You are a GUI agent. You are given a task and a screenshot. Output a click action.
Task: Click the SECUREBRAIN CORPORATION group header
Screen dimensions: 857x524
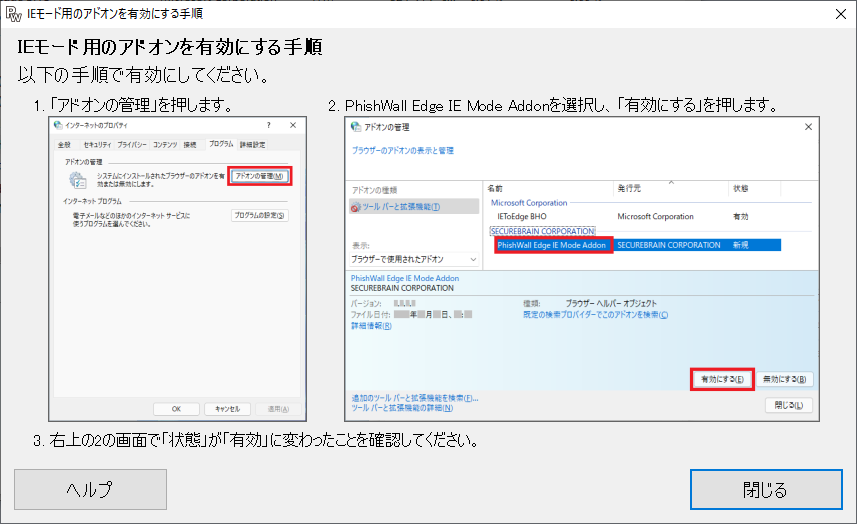pos(542,231)
